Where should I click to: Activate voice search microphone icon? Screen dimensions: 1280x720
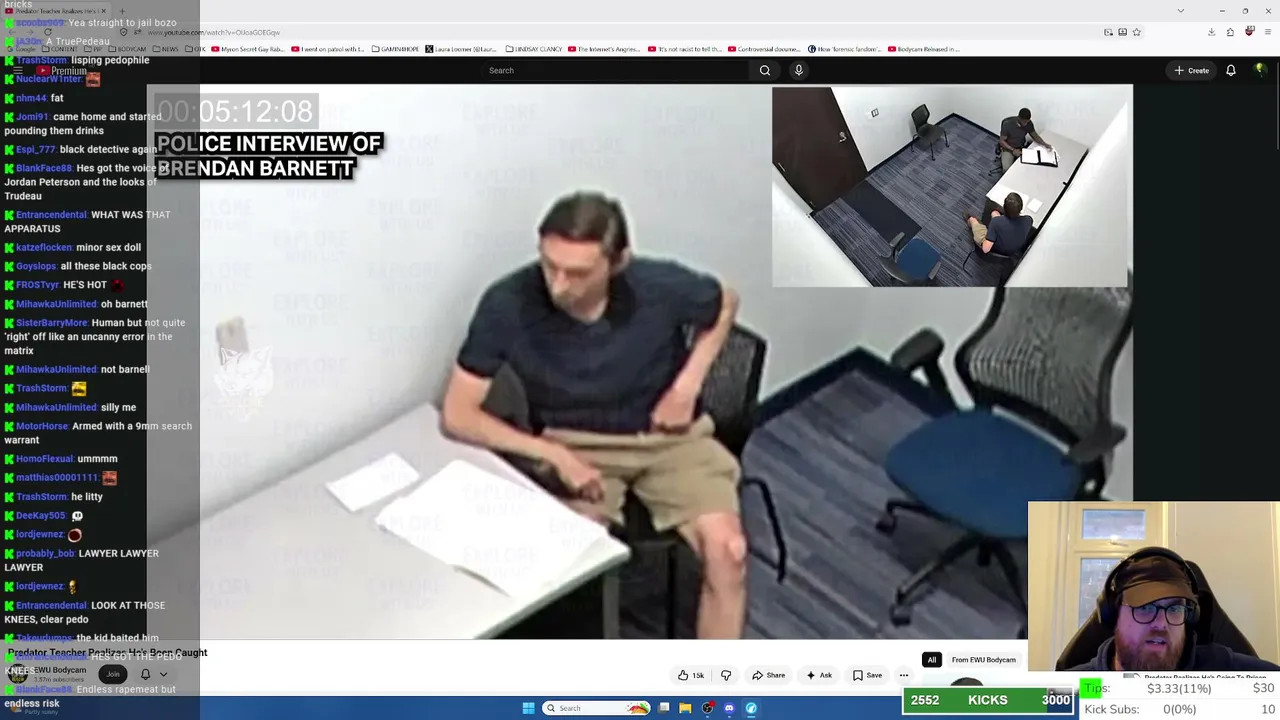pos(798,70)
